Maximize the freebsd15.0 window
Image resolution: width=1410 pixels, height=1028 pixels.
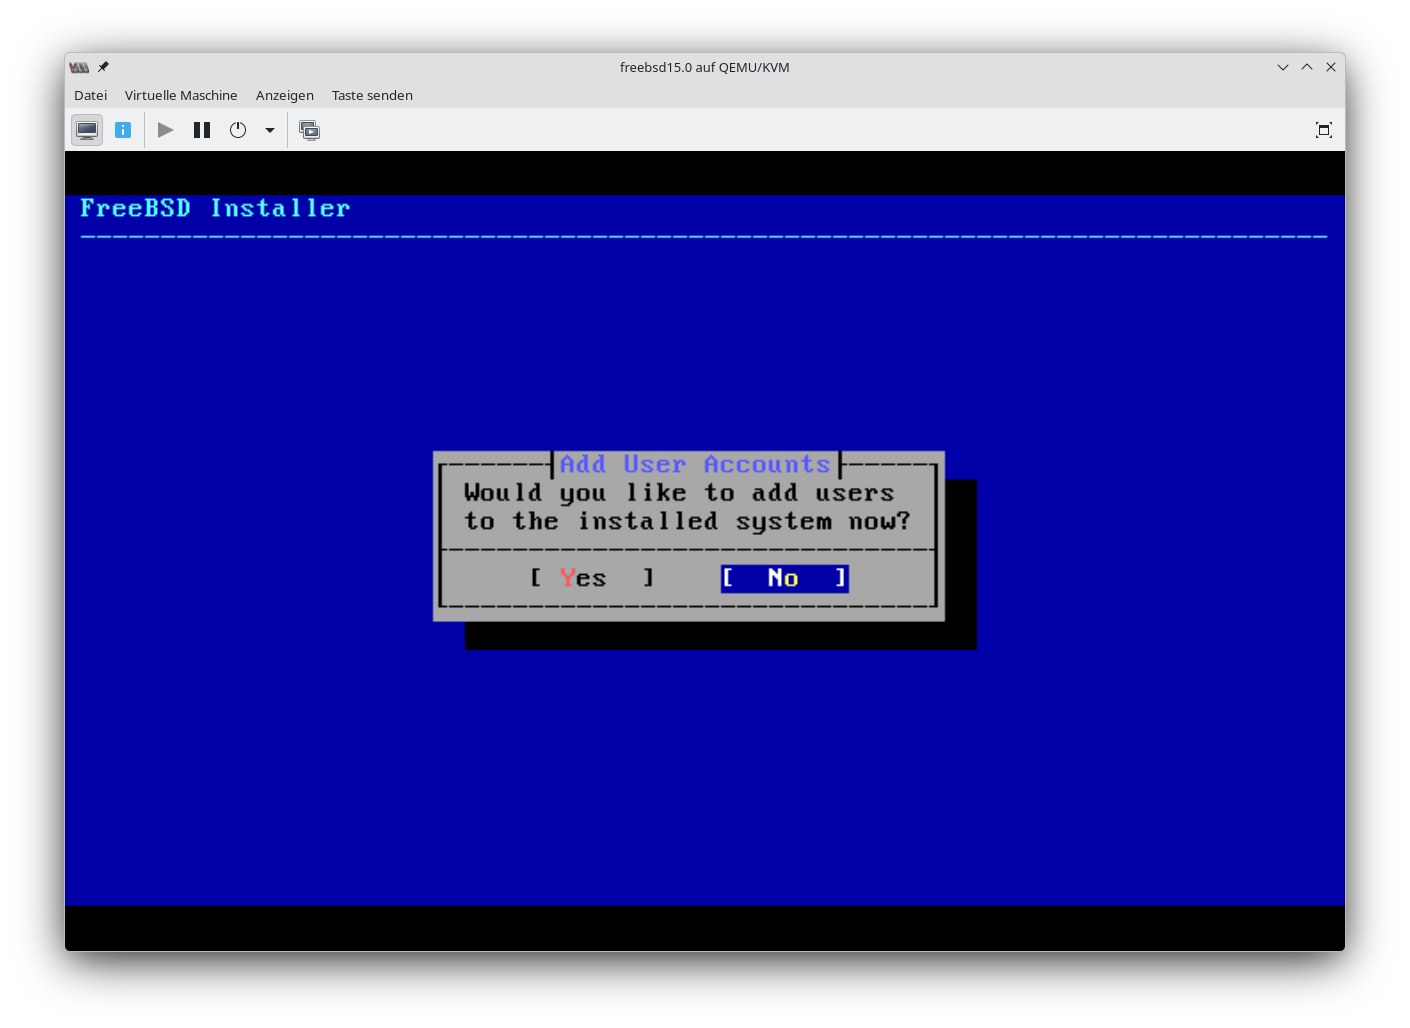point(1306,67)
